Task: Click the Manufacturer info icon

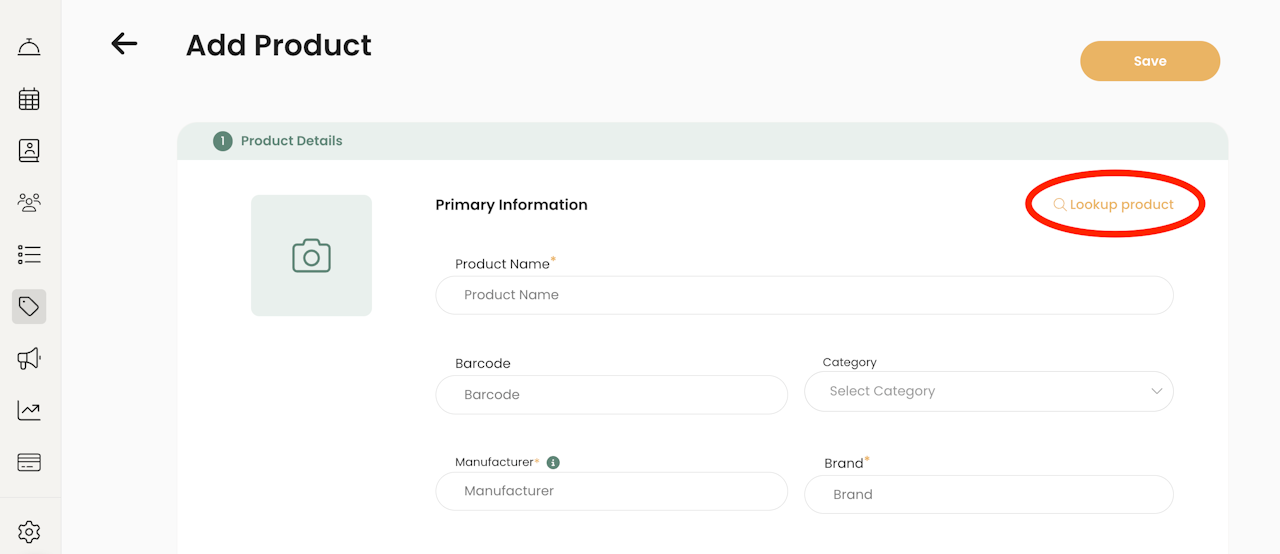Action: click(553, 463)
